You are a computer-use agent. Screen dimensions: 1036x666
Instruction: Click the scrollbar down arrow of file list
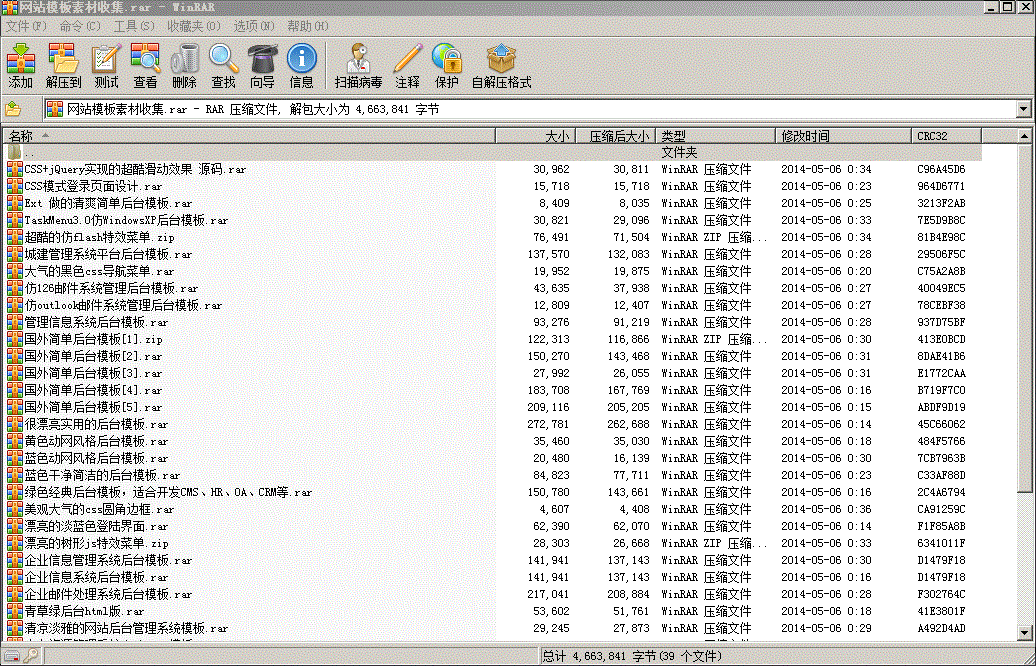(x=1024, y=632)
